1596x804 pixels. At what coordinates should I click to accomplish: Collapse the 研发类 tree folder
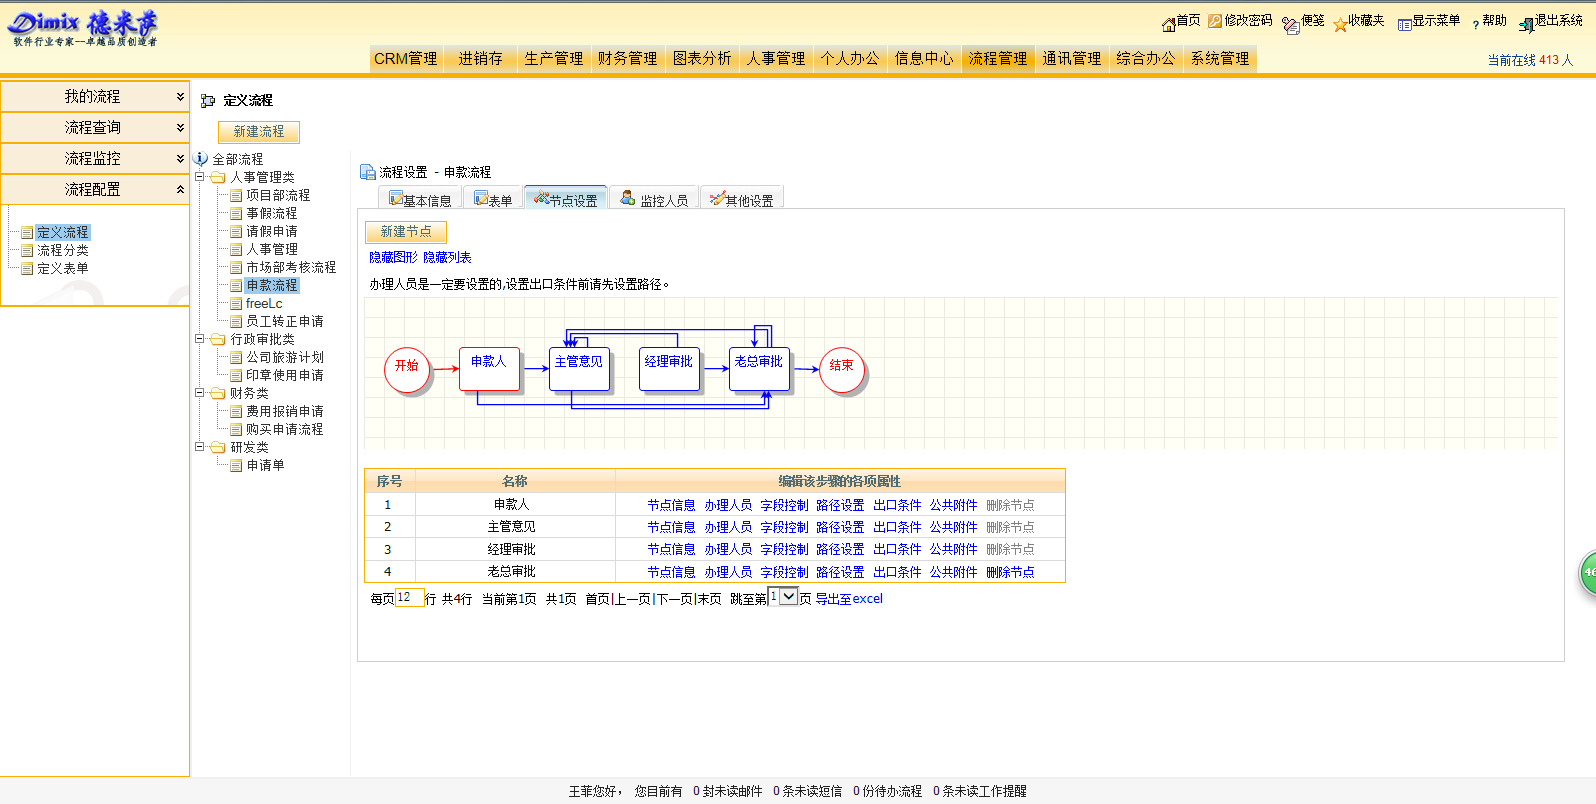point(200,447)
